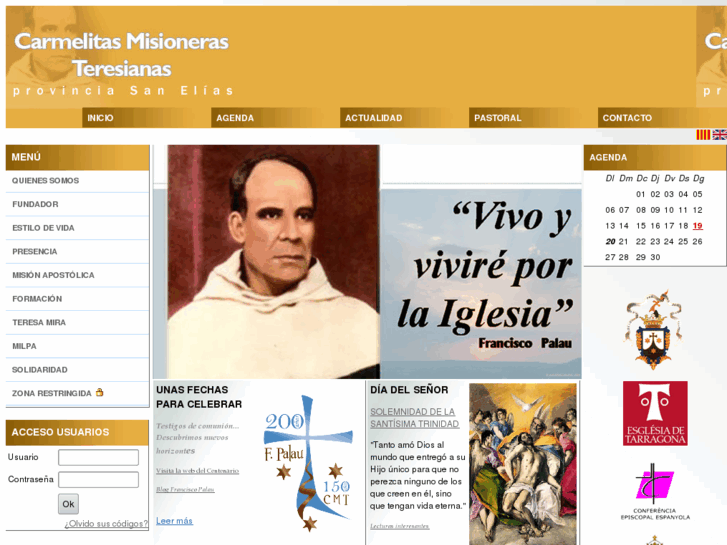Open the Actualidad navigation tab
Image resolution: width=727 pixels, height=545 pixels.
(373, 118)
